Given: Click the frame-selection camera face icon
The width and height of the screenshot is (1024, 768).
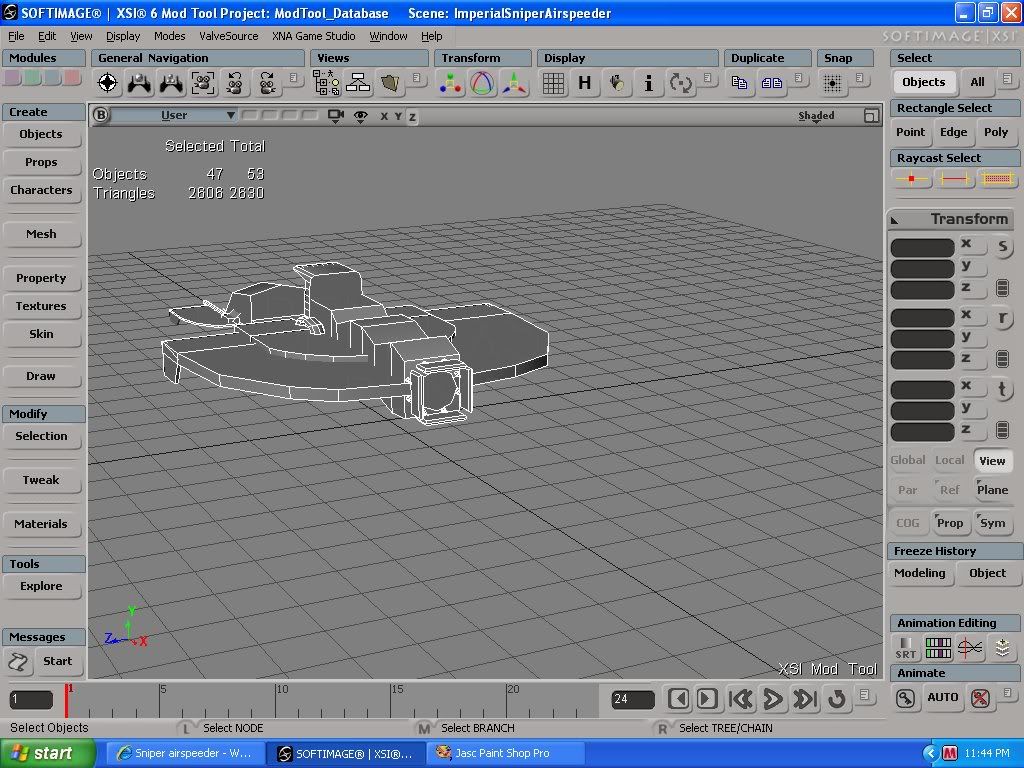Looking at the screenshot, I should [203, 83].
